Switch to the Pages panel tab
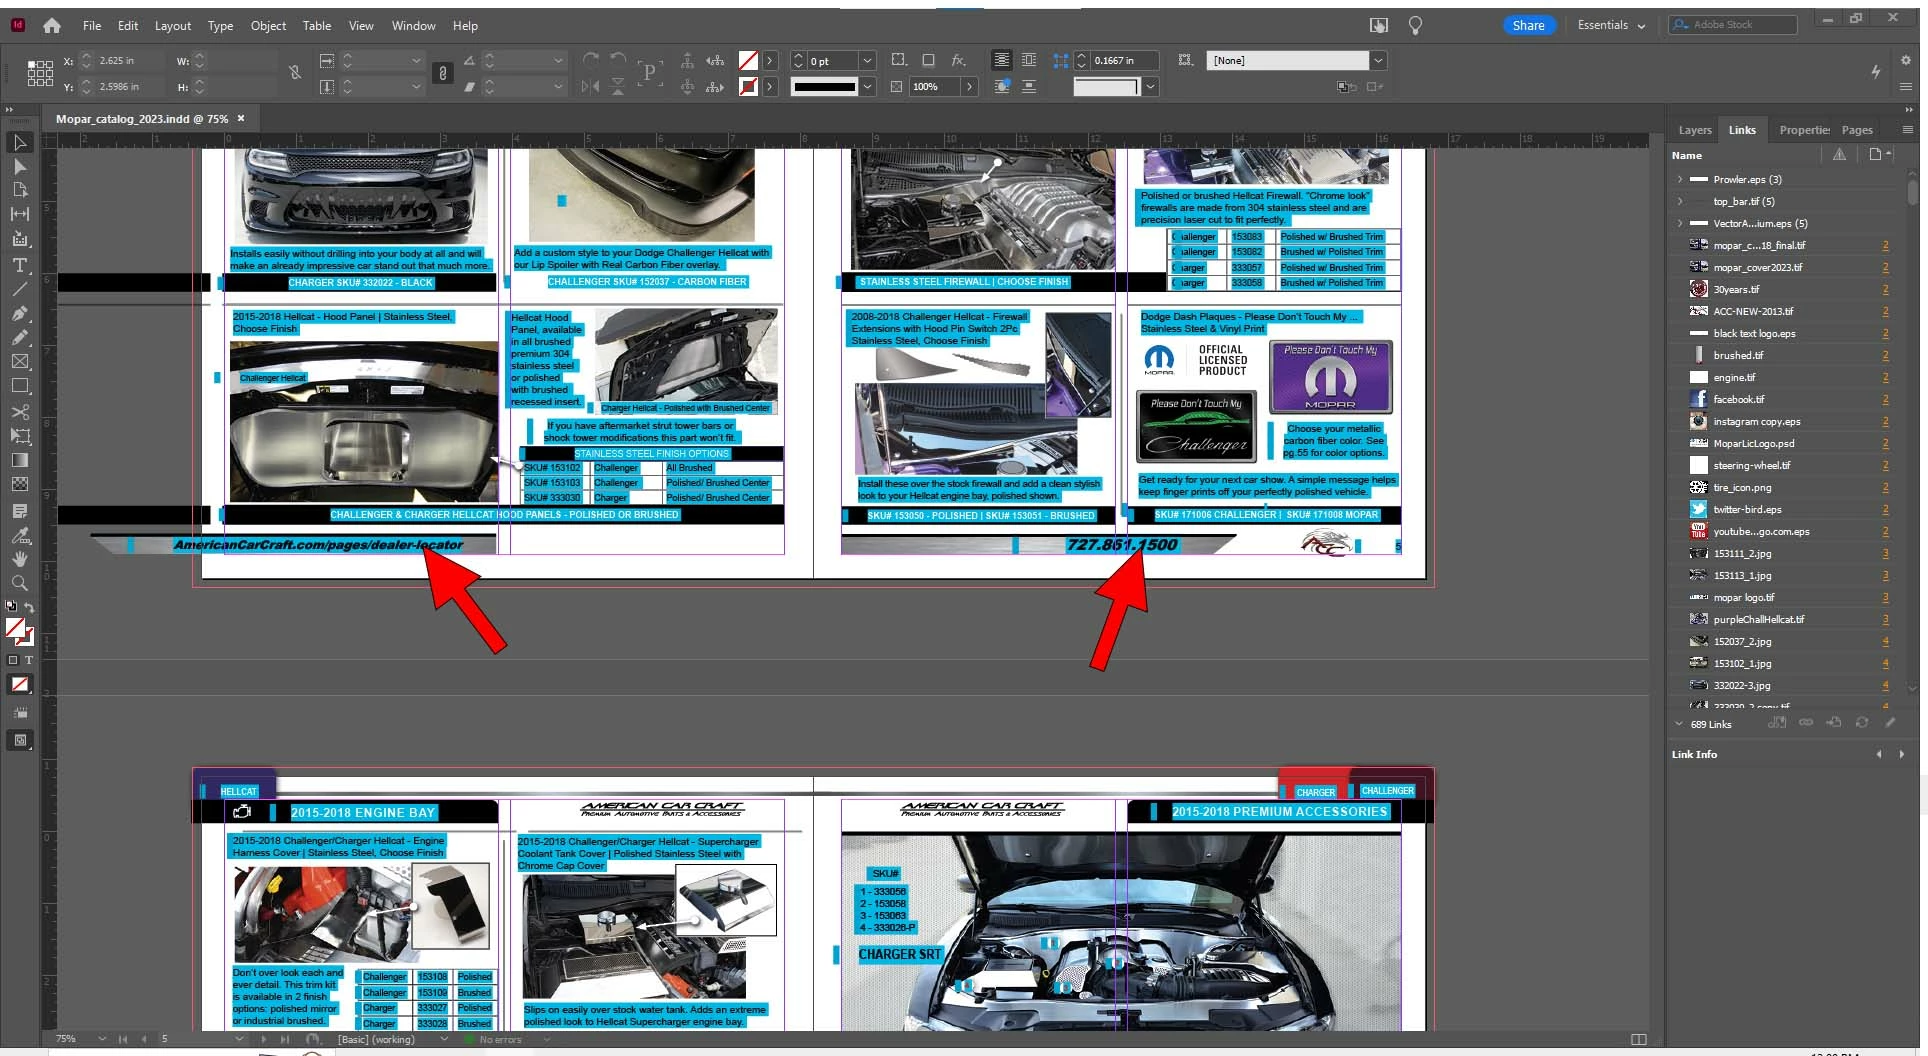Screen dimensions: 1928x1056 tap(1857, 130)
